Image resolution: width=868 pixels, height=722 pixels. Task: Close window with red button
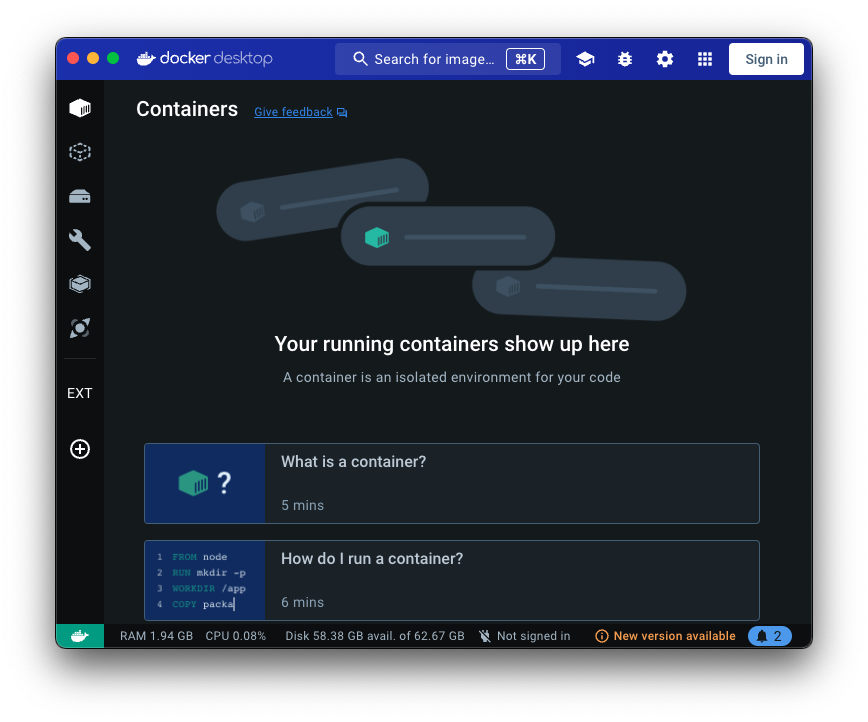[73, 58]
